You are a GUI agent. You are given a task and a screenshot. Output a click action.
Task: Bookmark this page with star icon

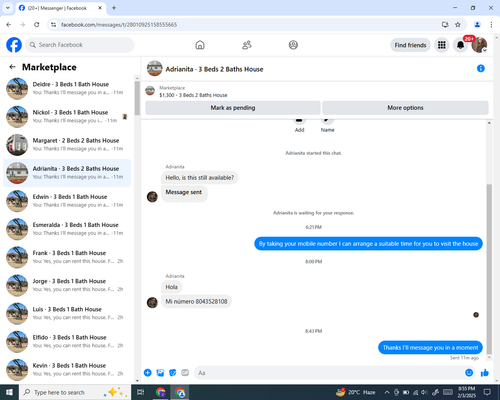click(x=458, y=25)
